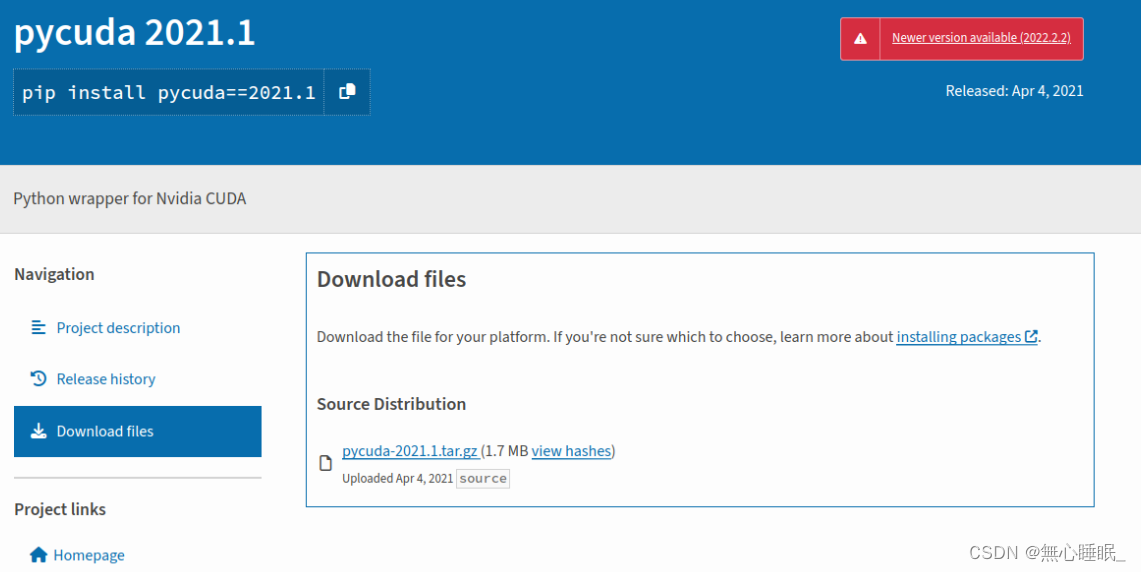Click the Download files tray icon
This screenshot has width=1141, height=572.
coord(39,431)
